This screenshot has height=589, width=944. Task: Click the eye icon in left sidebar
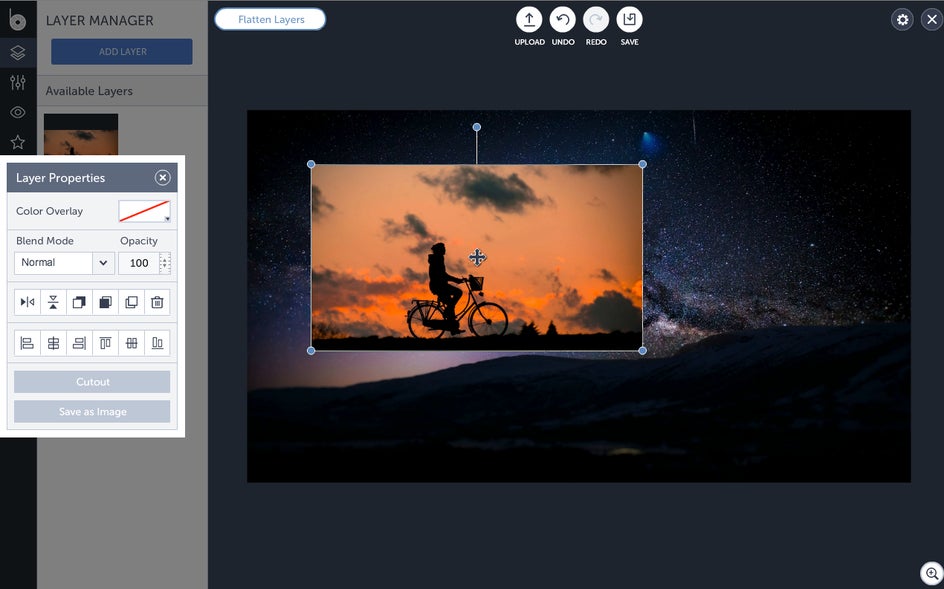click(x=18, y=112)
